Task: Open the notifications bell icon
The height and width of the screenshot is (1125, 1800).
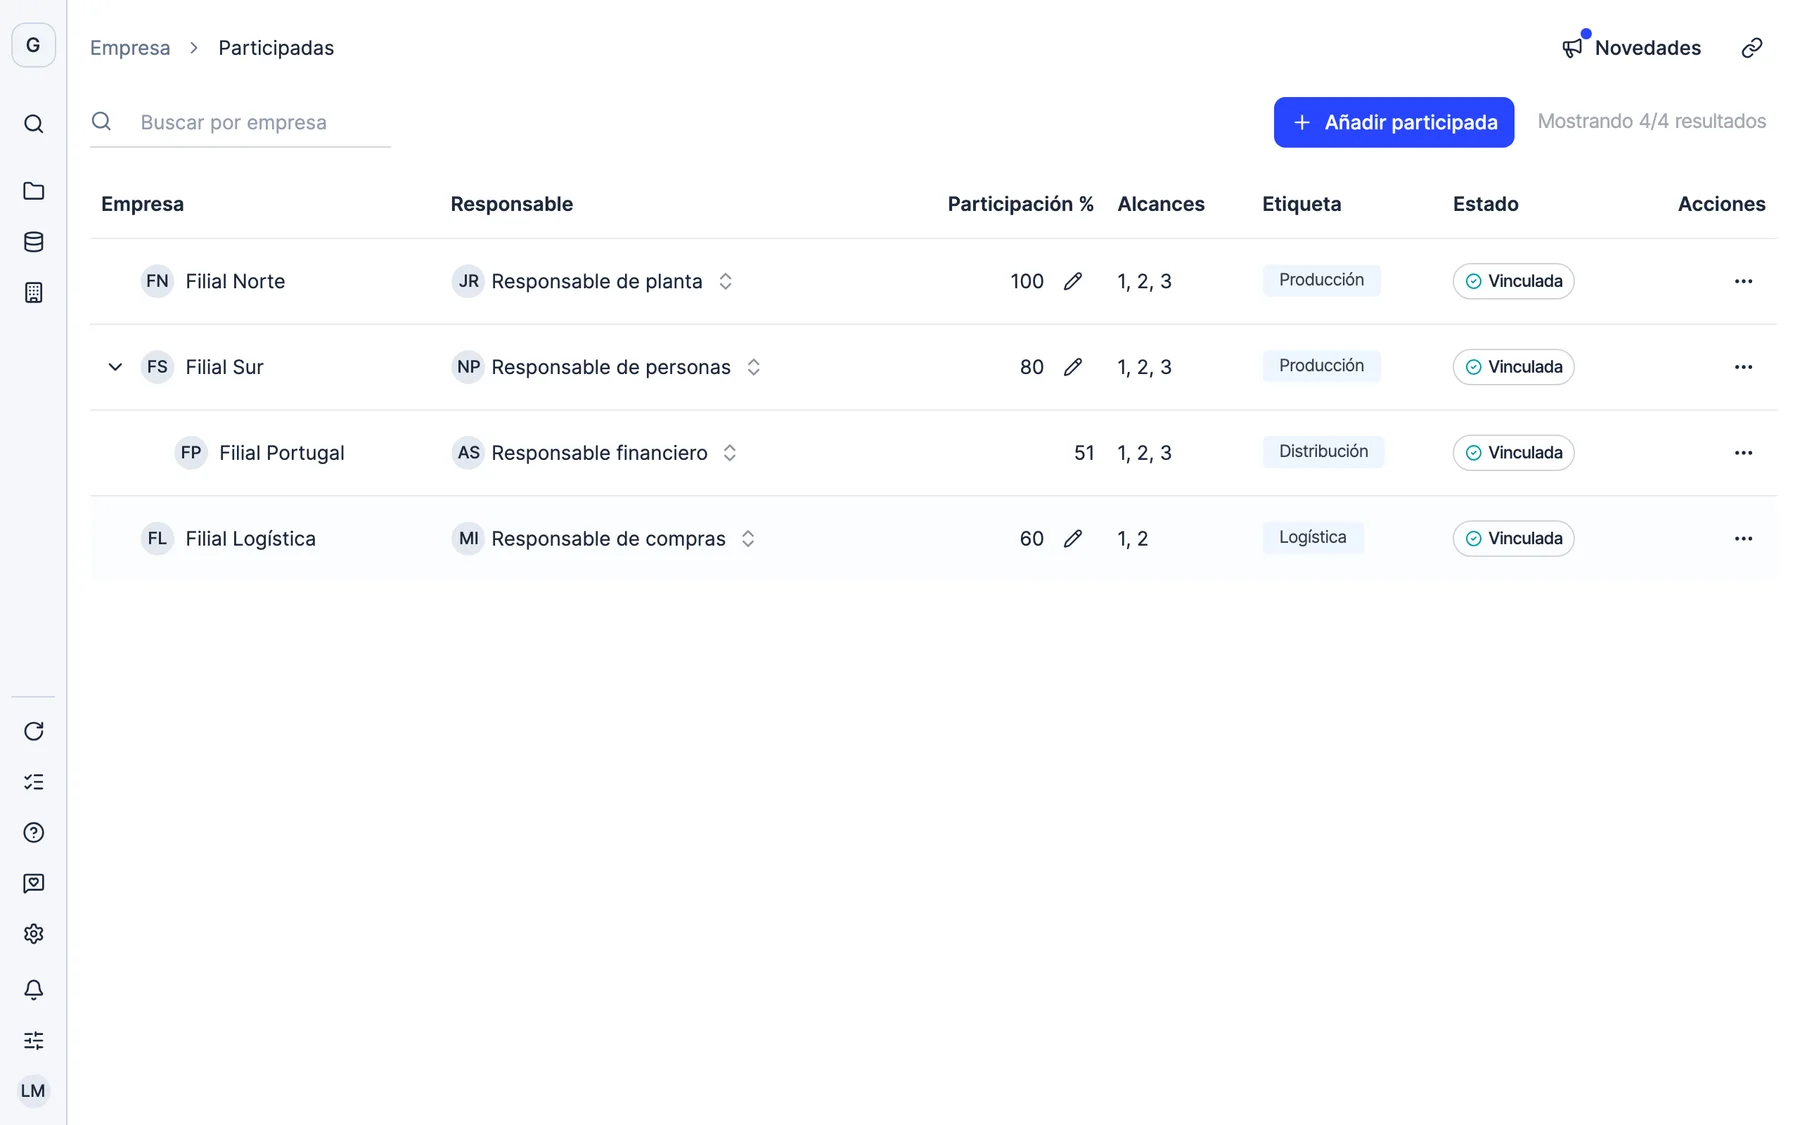Action: pos(33,990)
